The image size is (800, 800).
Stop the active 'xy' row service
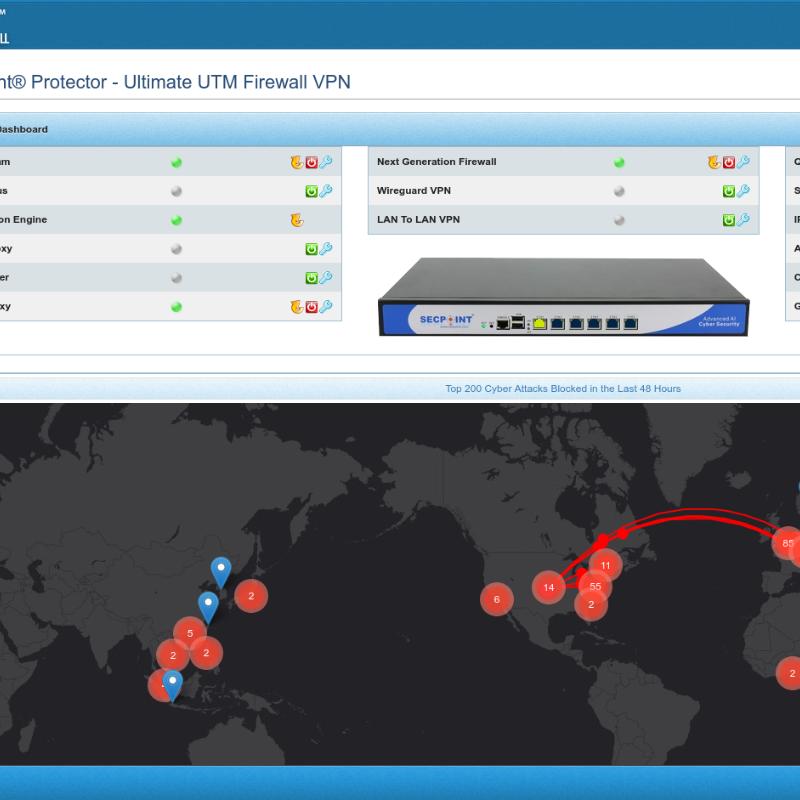311,307
